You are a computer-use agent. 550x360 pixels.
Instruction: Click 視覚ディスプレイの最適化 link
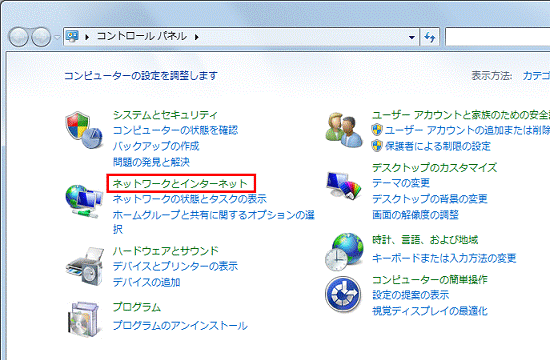(430, 311)
